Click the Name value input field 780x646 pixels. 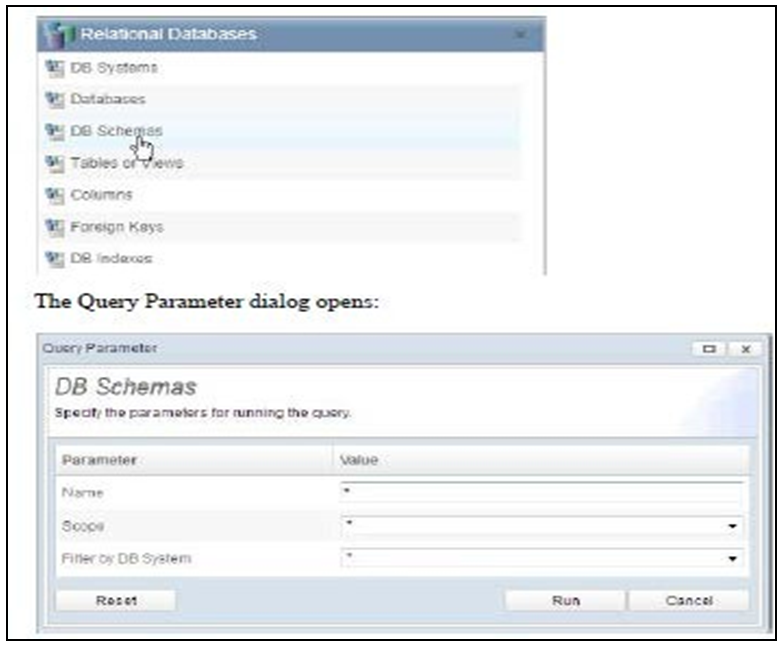click(x=540, y=493)
